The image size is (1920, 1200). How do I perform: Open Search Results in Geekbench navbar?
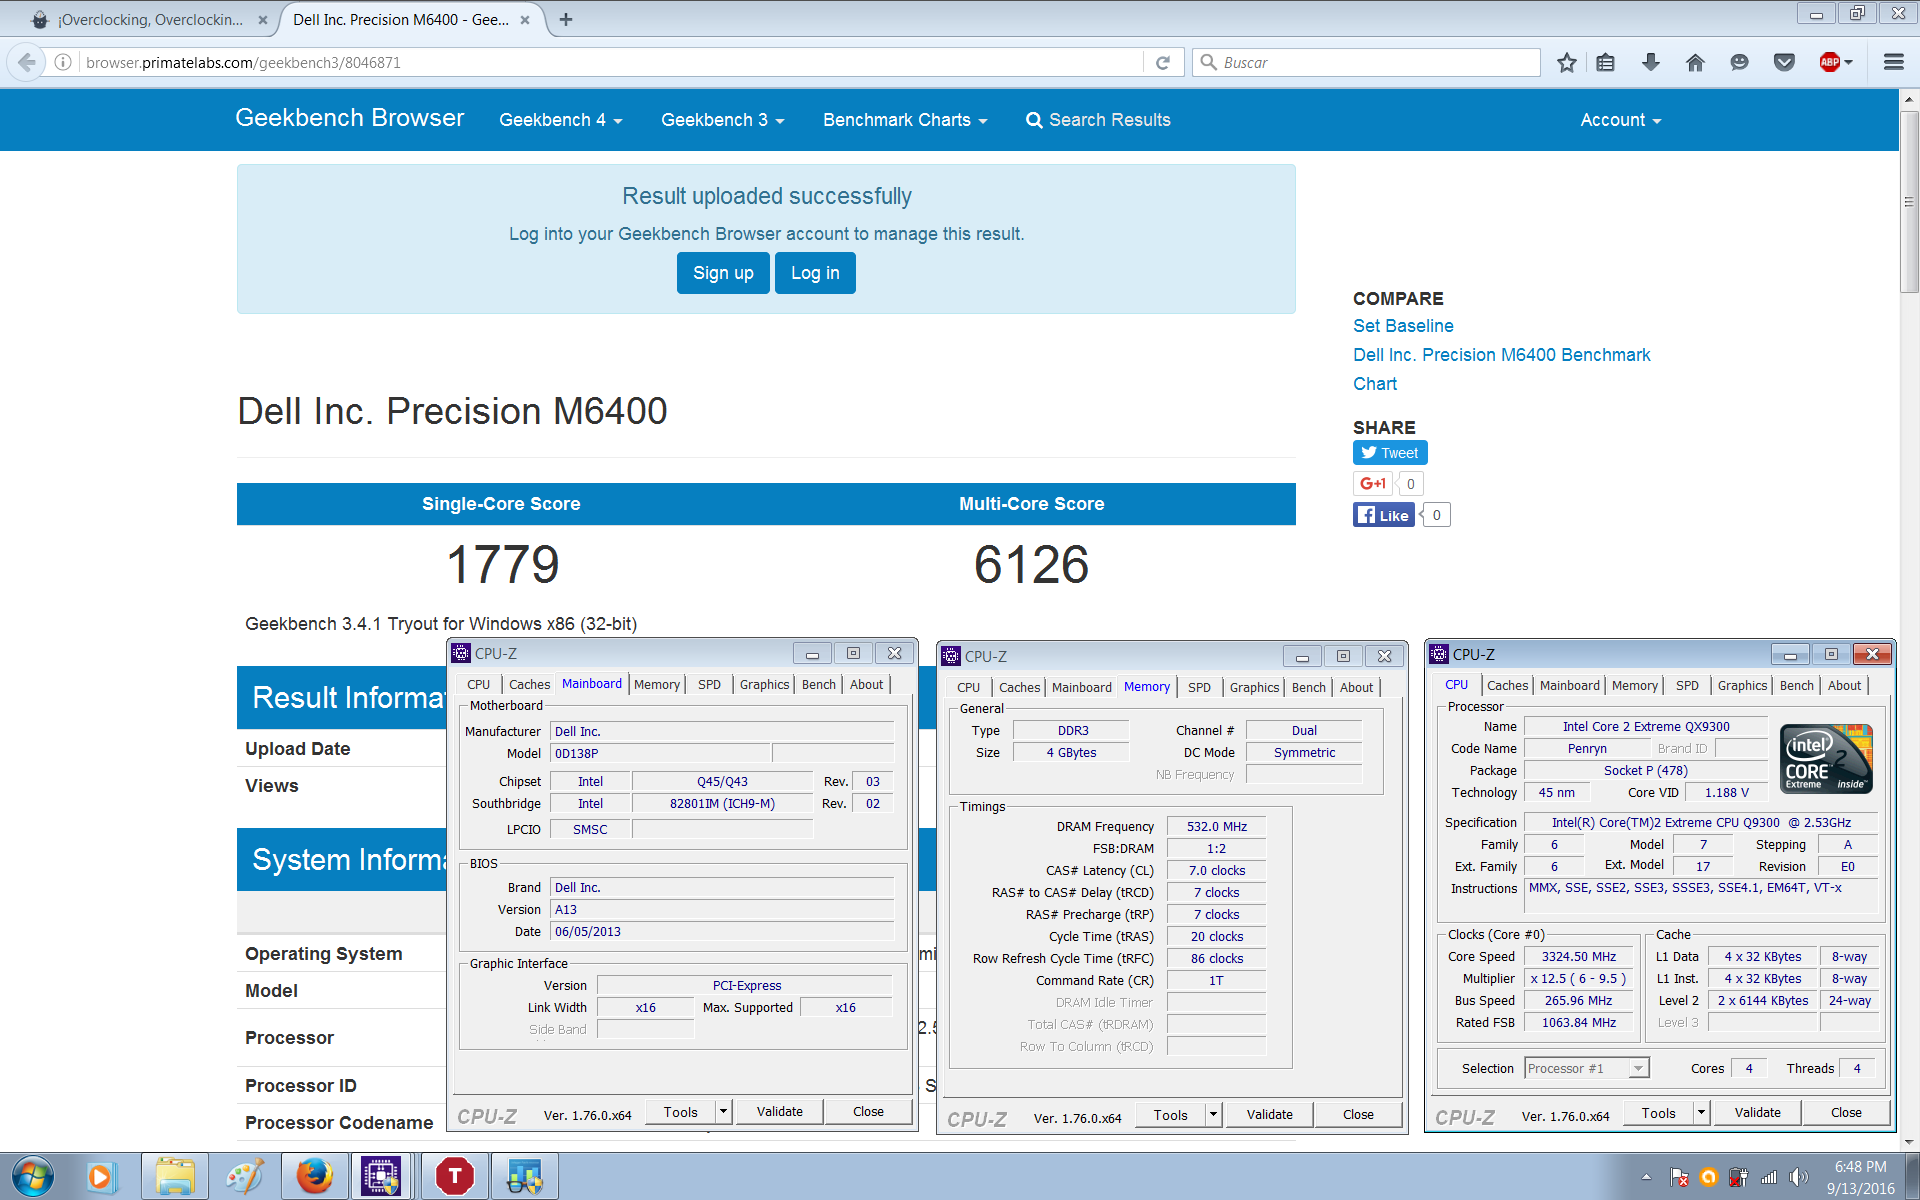pyautogui.click(x=1098, y=120)
